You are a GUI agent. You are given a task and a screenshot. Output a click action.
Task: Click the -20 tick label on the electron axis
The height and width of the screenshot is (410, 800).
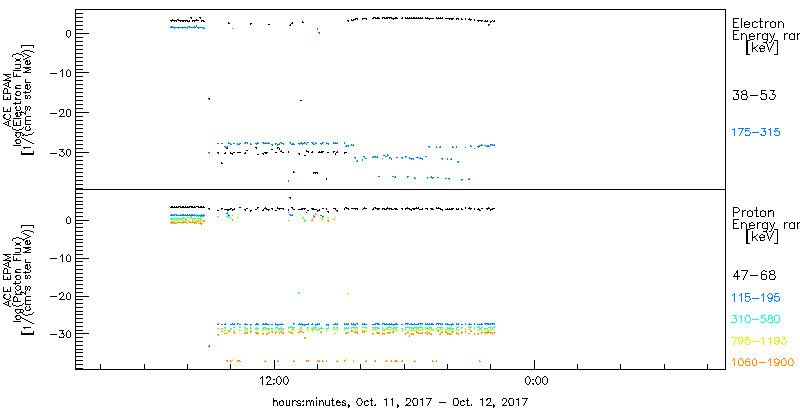pyautogui.click(x=59, y=113)
